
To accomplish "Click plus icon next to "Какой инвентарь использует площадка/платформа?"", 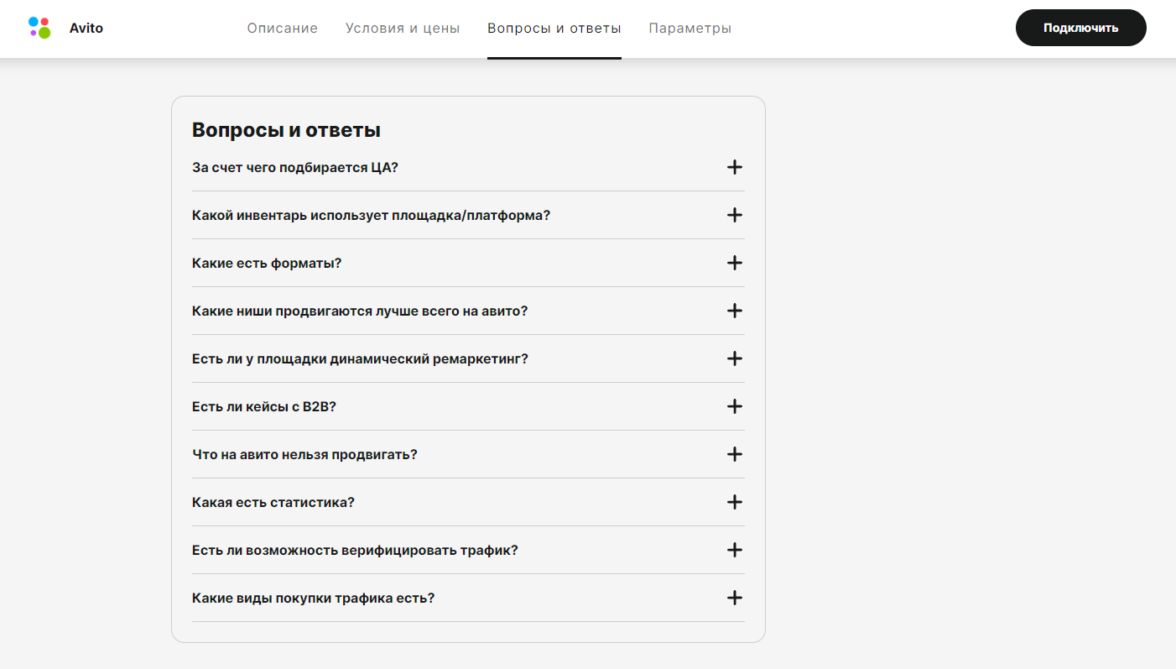I will 734,215.
